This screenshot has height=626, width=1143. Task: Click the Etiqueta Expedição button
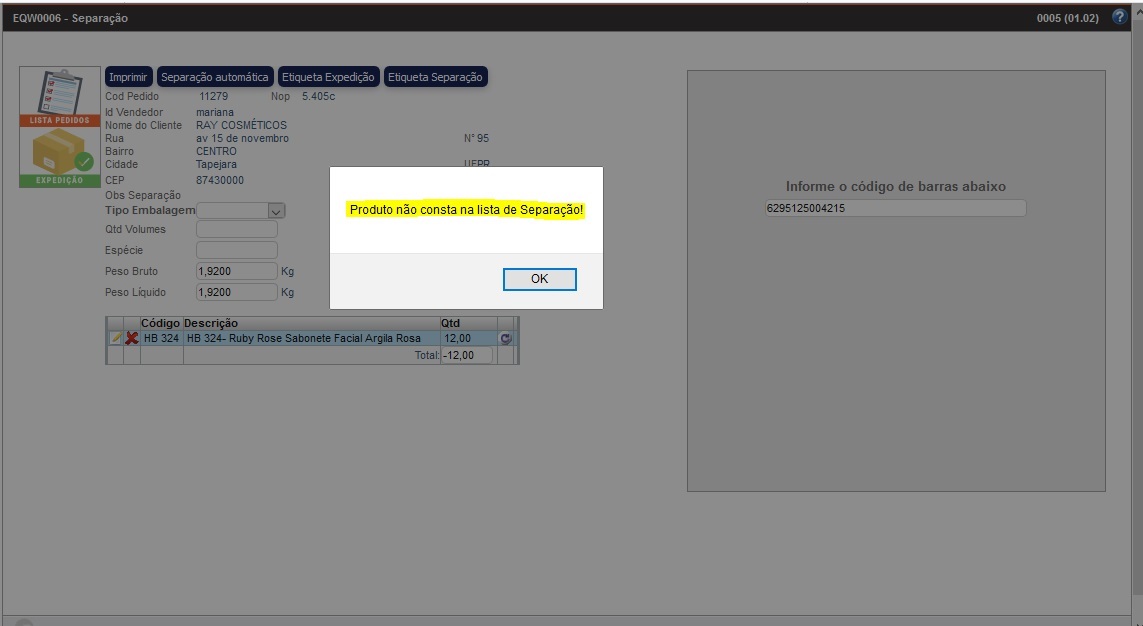coord(329,77)
